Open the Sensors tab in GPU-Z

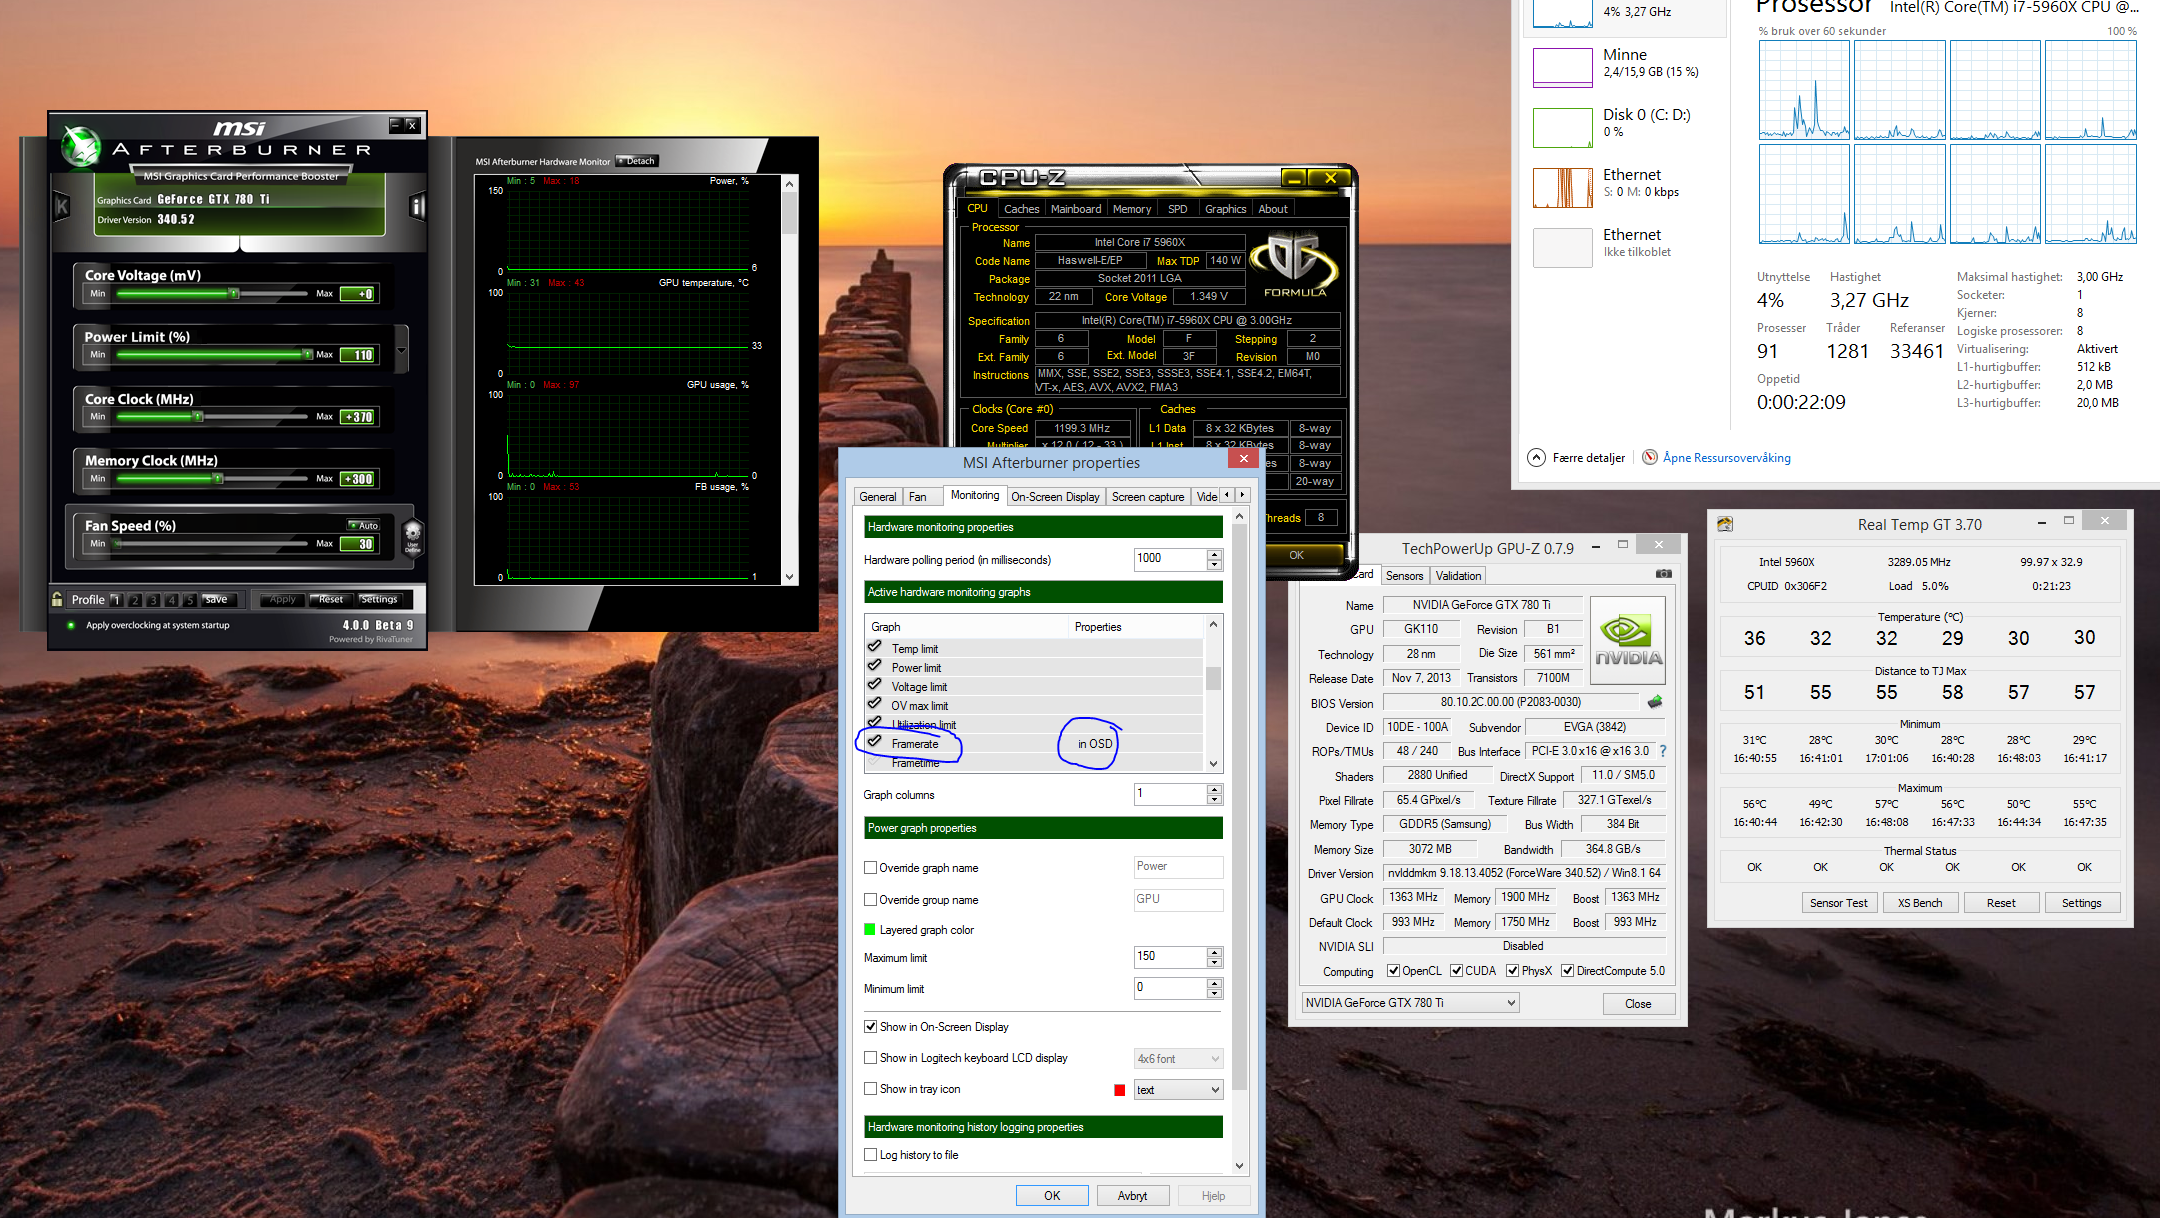(x=1405, y=575)
